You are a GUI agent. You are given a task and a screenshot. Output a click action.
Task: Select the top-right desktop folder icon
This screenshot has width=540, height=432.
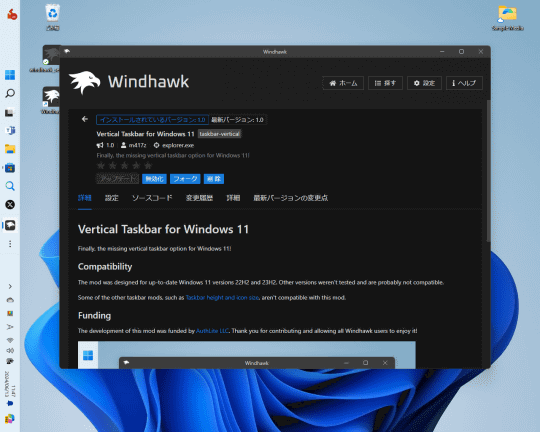[508, 18]
